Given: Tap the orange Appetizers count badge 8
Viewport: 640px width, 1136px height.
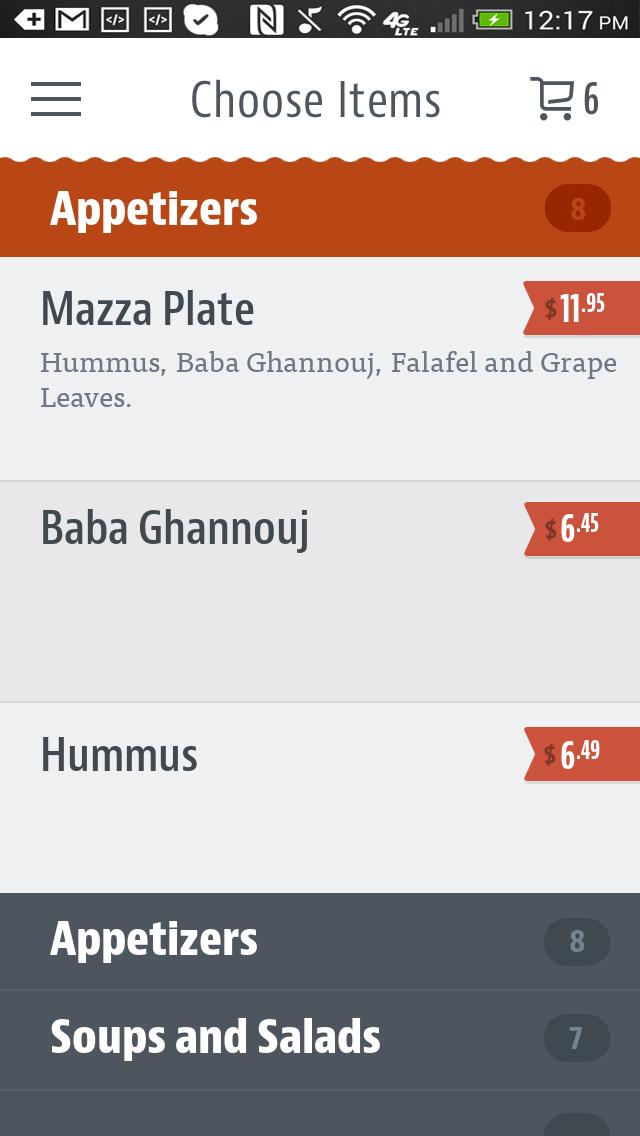Looking at the screenshot, I should tap(577, 209).
